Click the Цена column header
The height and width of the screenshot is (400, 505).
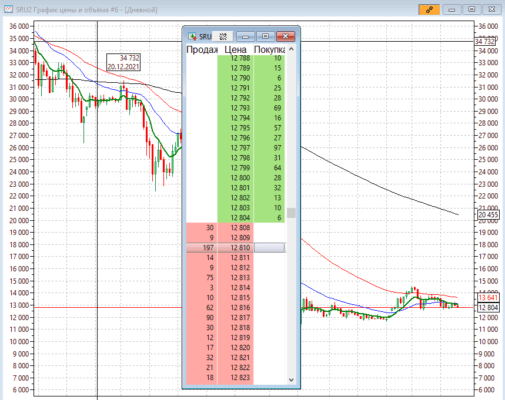(235, 50)
